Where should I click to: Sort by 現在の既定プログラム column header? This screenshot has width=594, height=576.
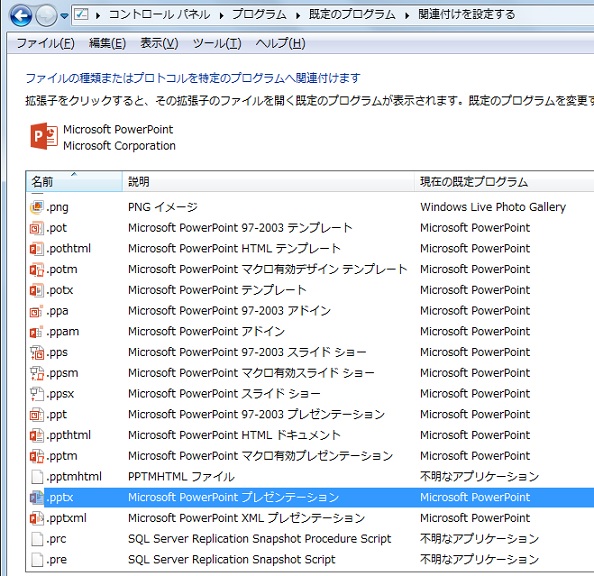pyautogui.click(x=504, y=182)
